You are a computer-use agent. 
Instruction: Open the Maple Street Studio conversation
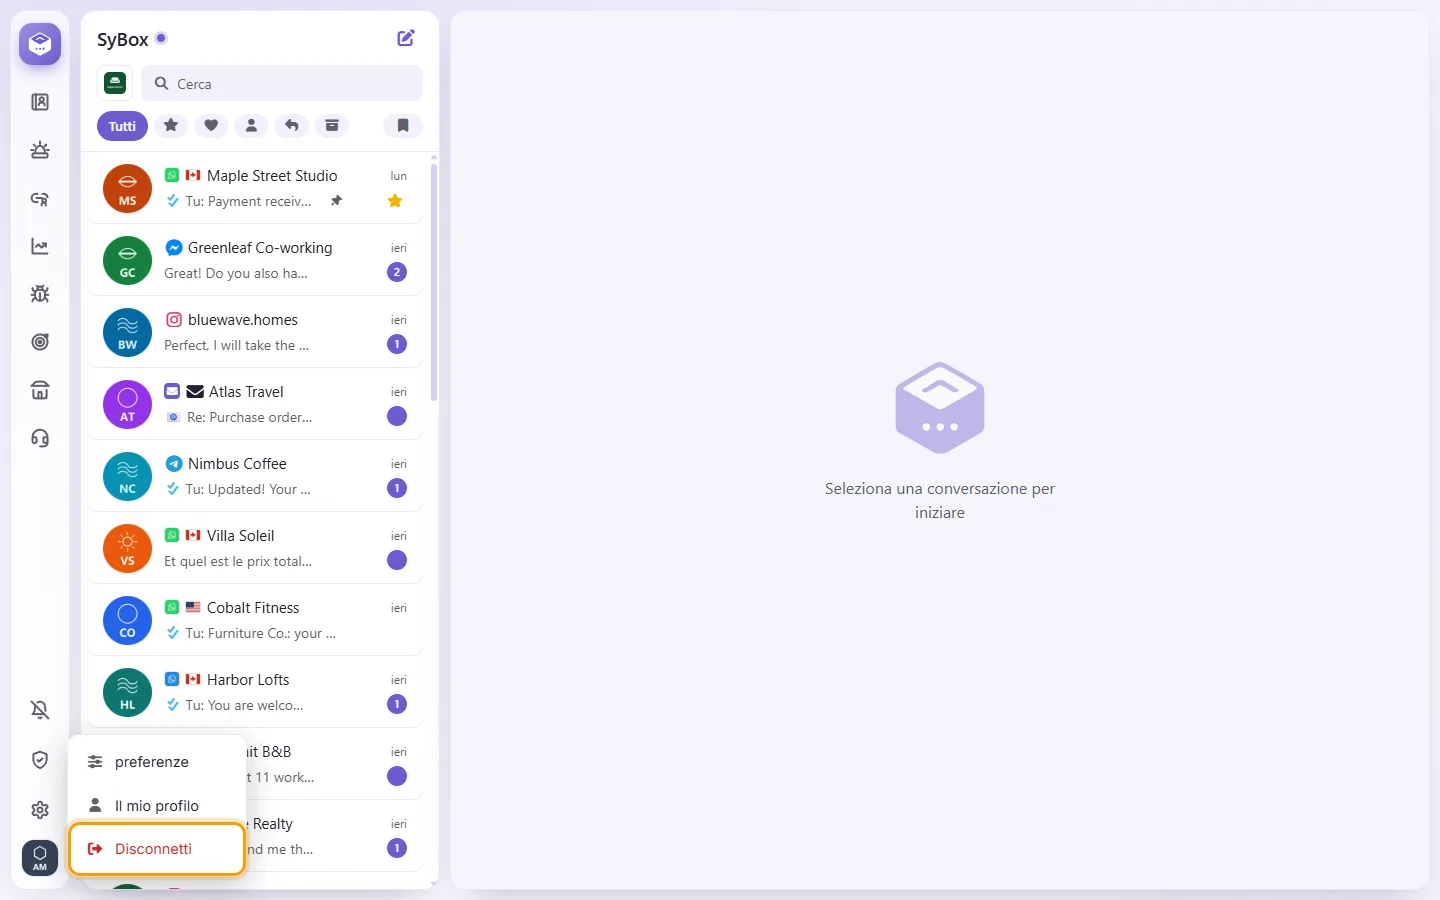[x=255, y=188]
